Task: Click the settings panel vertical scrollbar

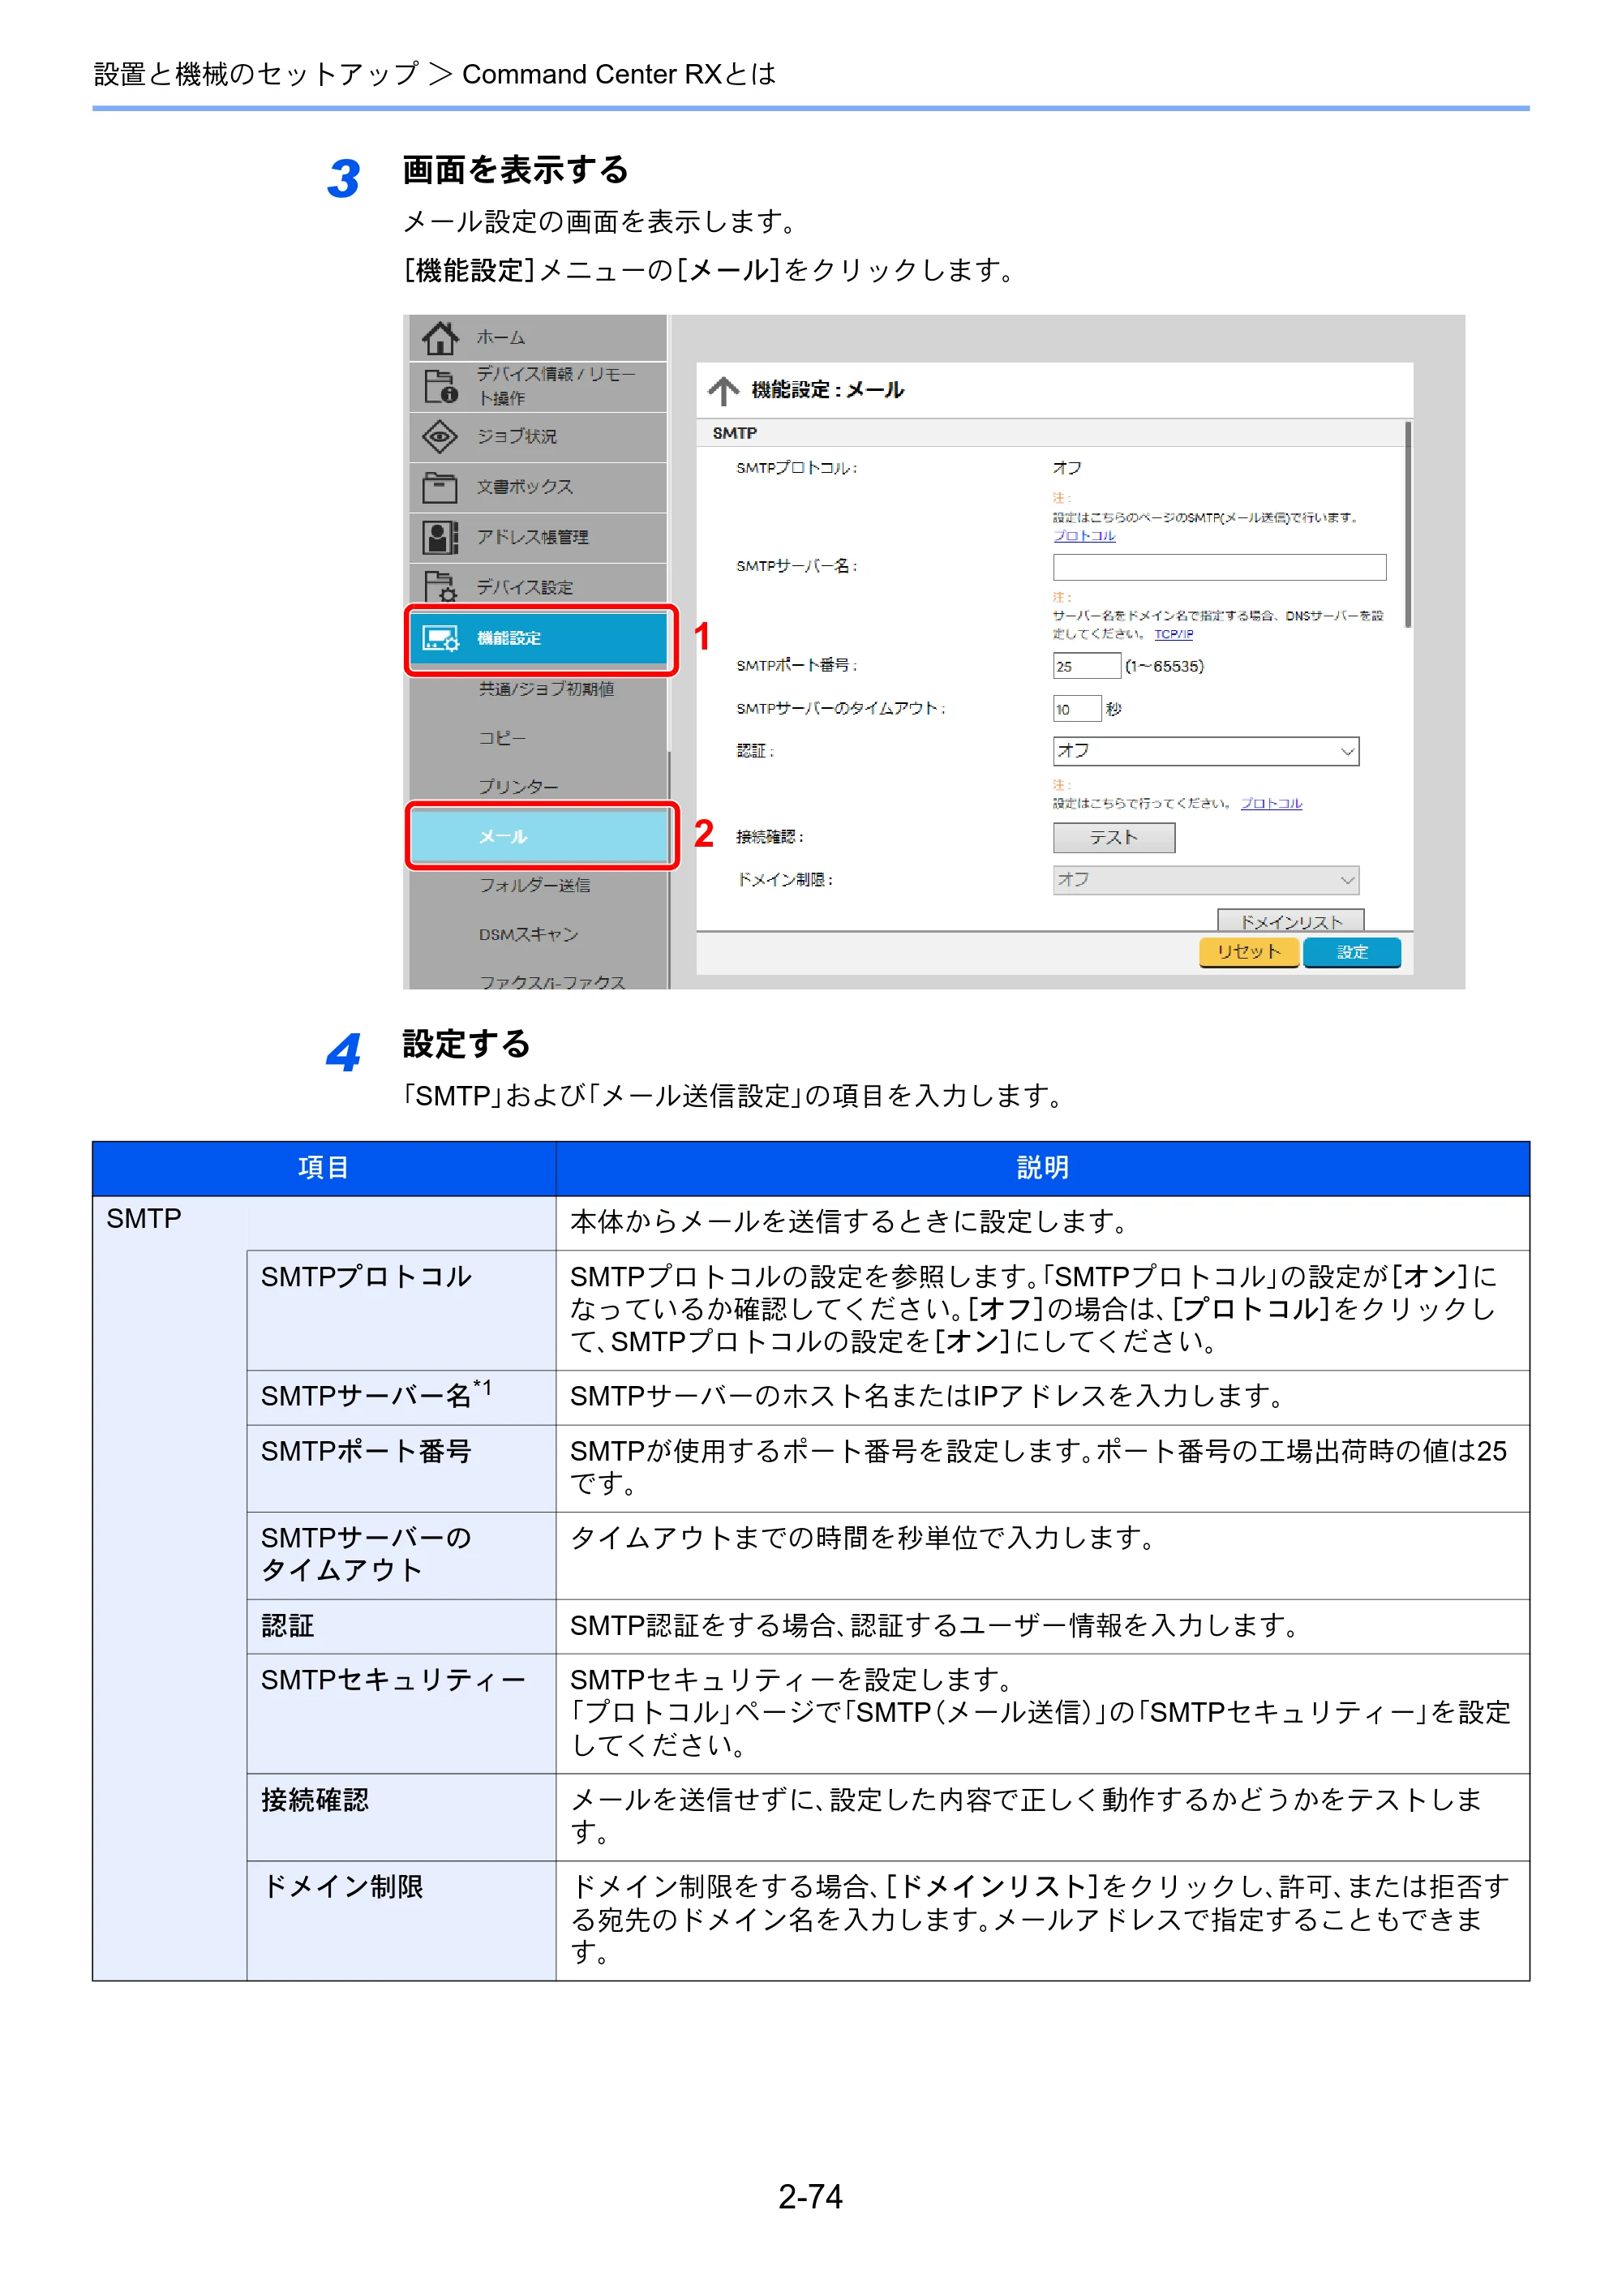Action: [1407, 525]
